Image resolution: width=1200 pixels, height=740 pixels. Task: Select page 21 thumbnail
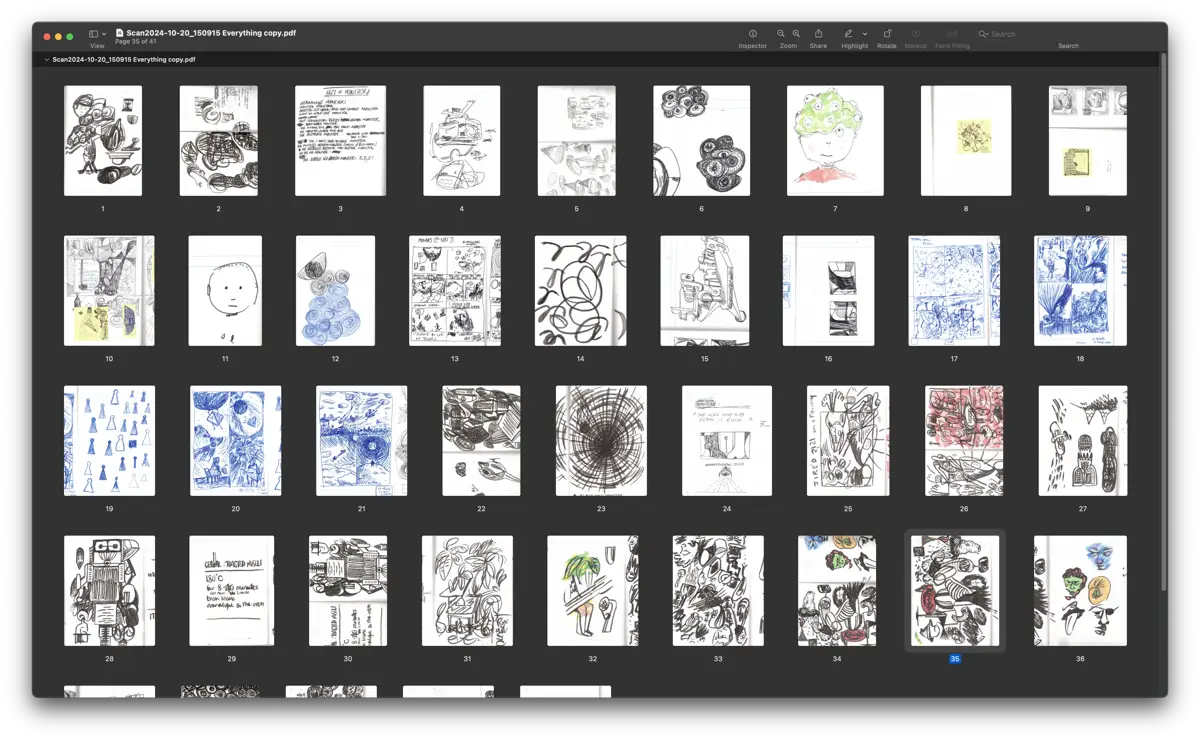point(362,441)
